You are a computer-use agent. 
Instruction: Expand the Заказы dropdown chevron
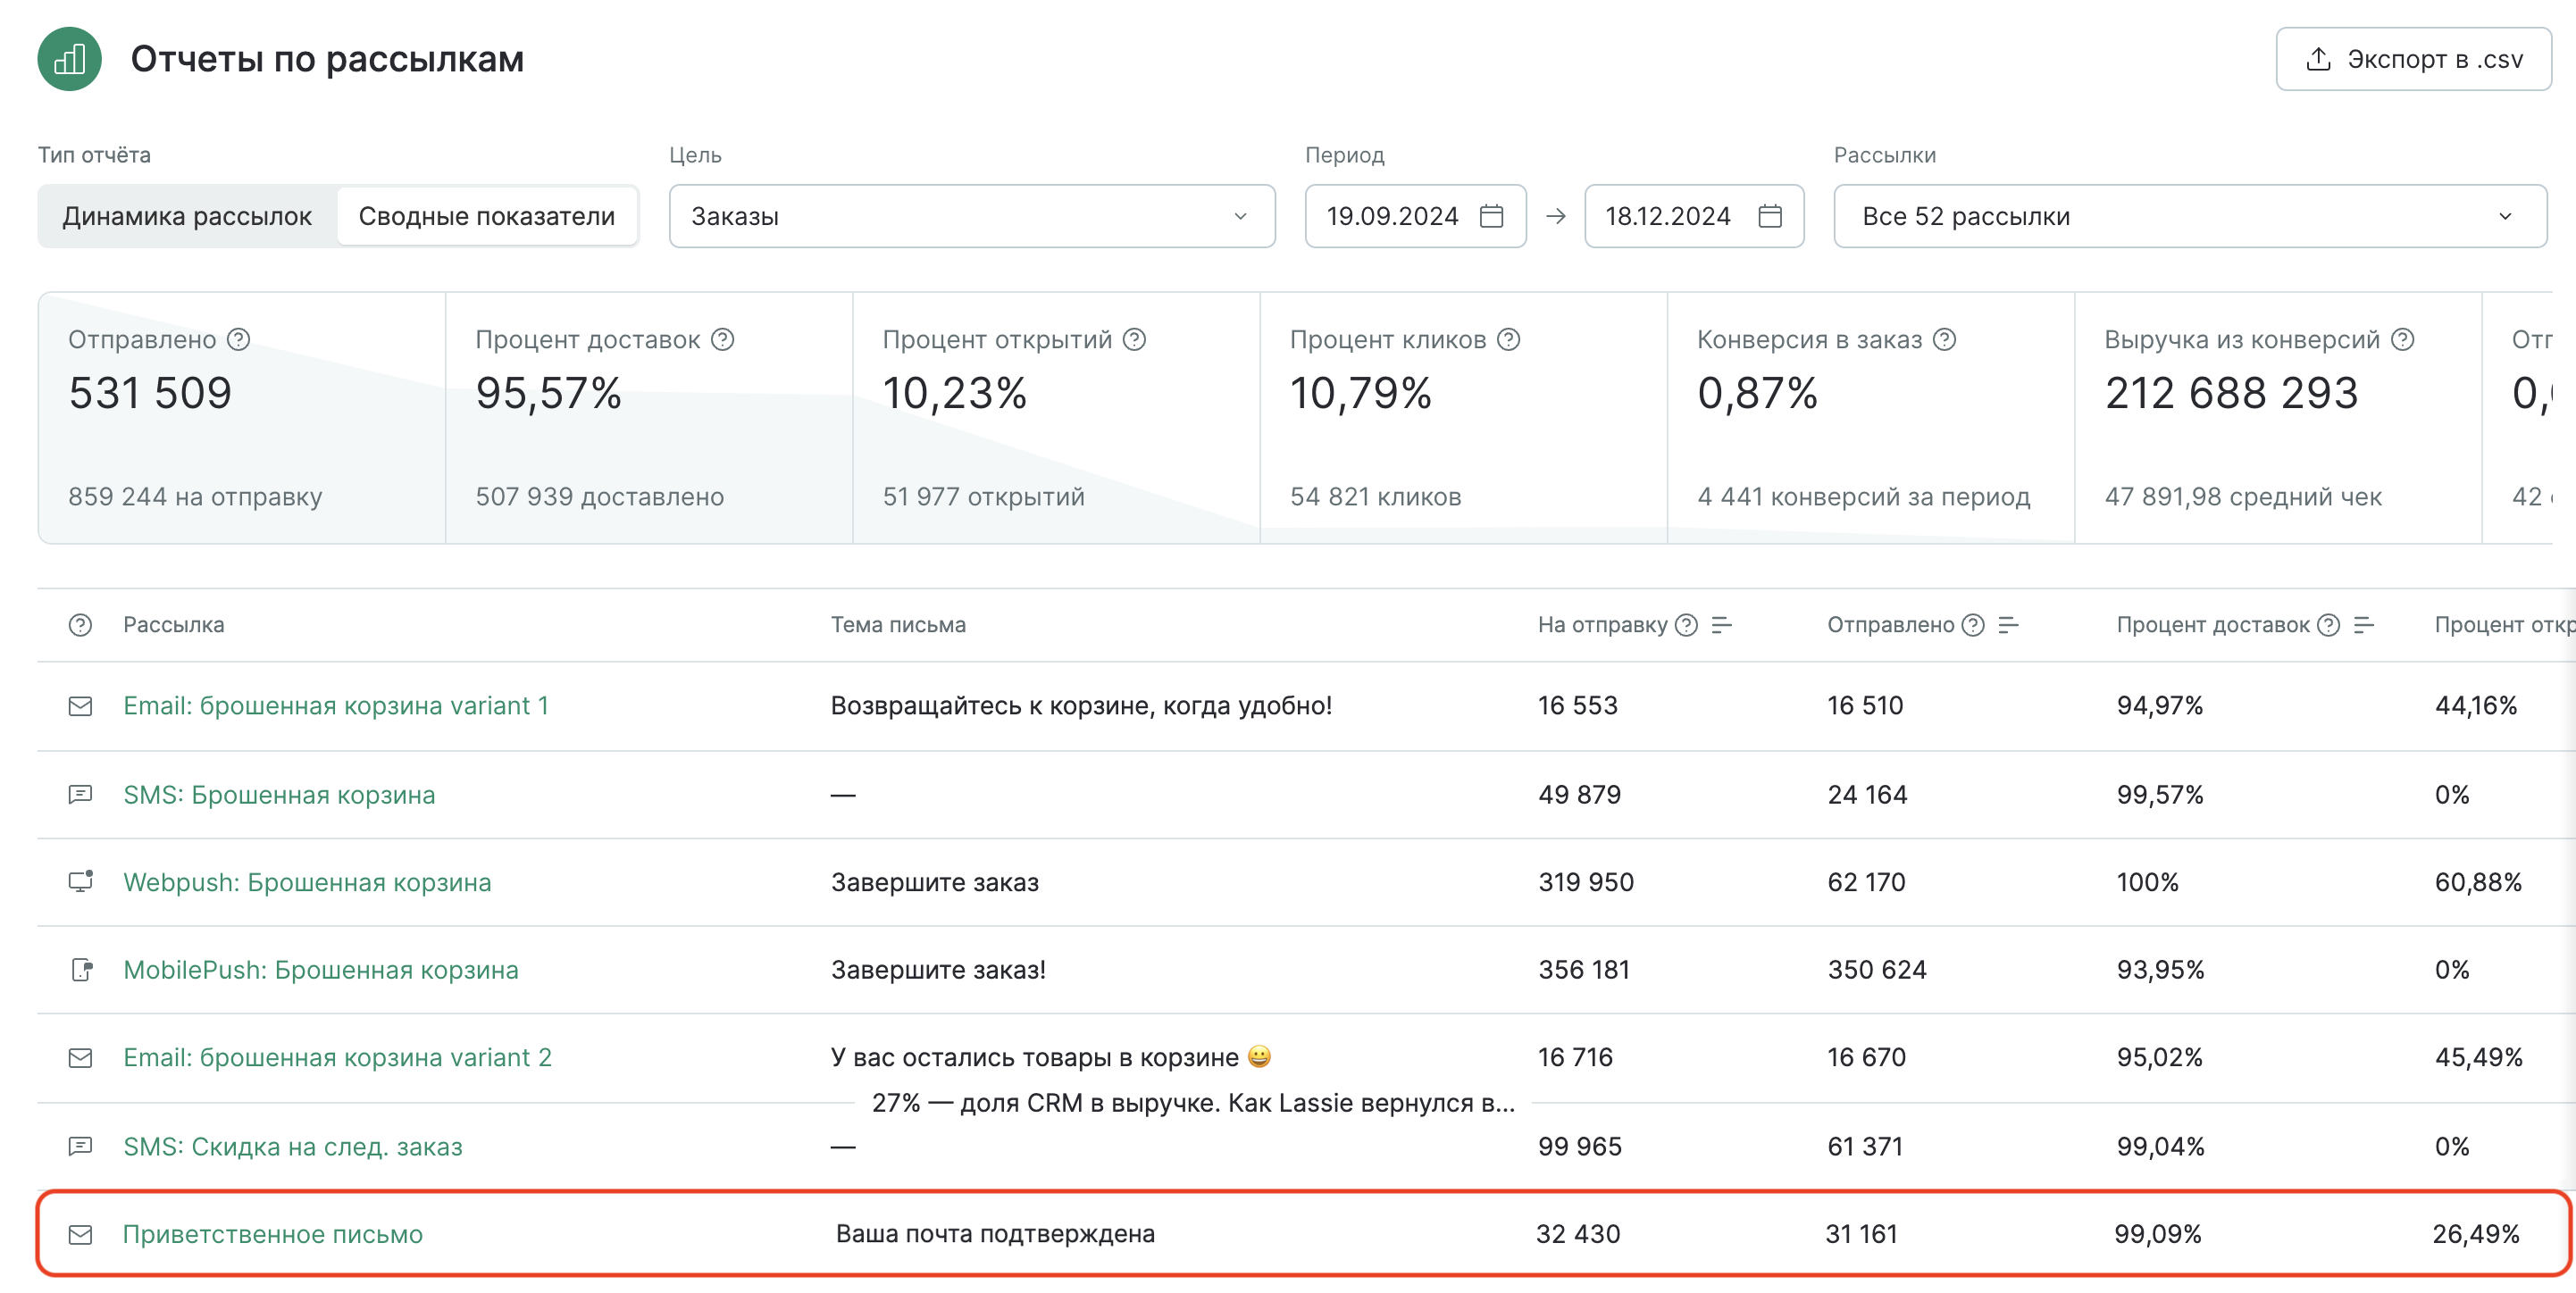pos(1240,216)
